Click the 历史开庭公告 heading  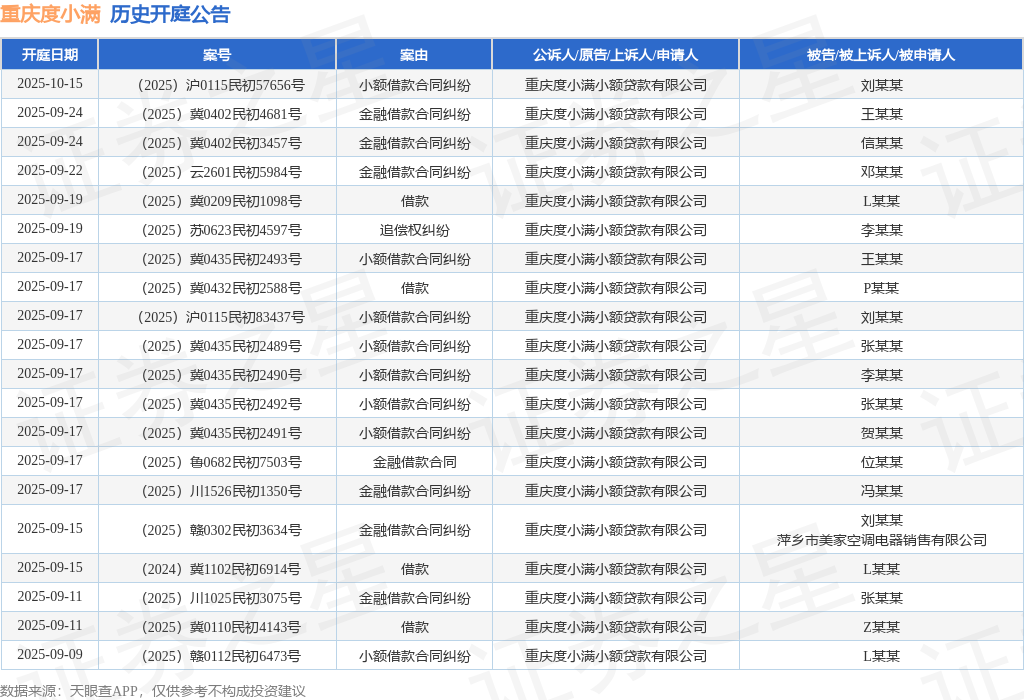(x=170, y=14)
